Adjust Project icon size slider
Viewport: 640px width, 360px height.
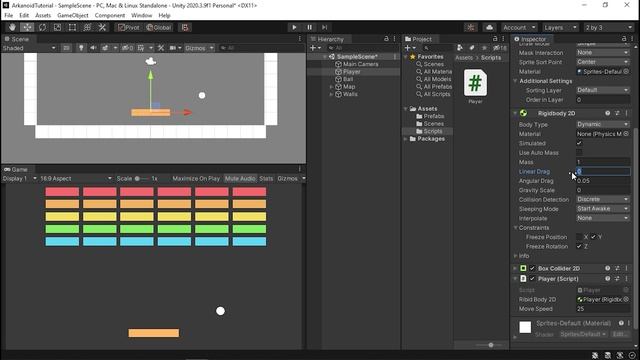tap(491, 345)
